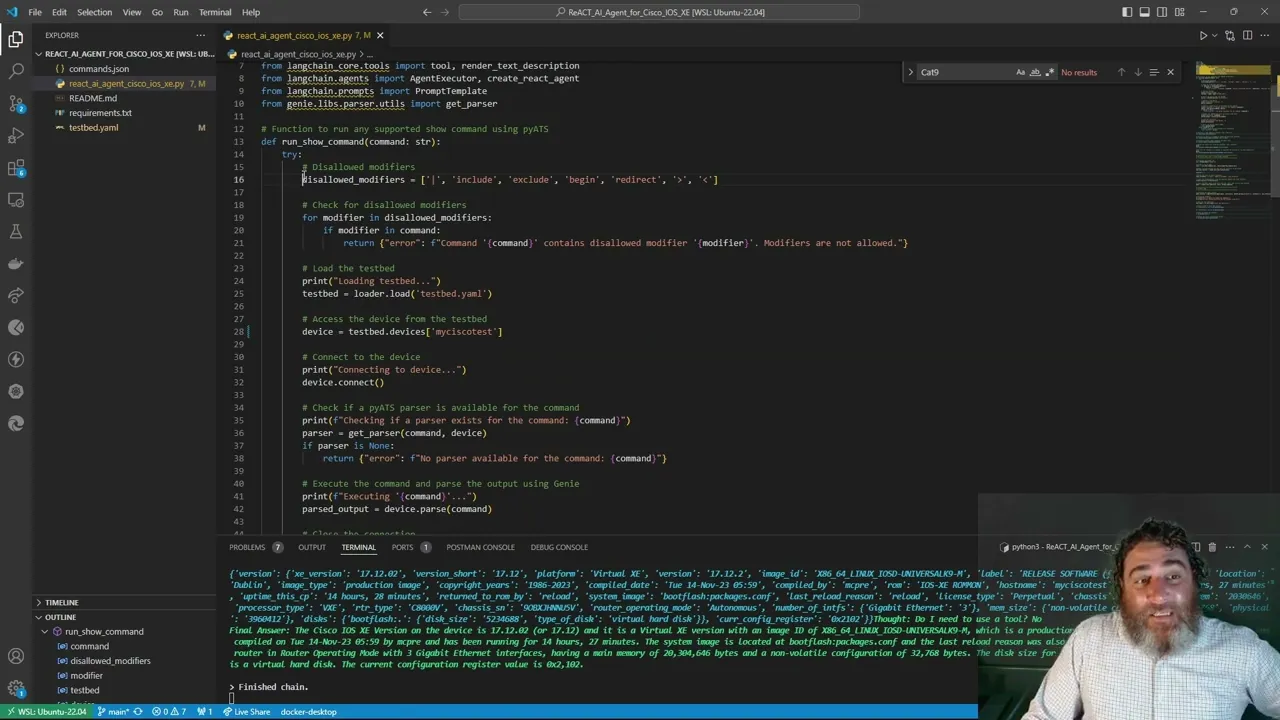Switch to the Output panel tab
This screenshot has height=720, width=1280.
click(312, 547)
